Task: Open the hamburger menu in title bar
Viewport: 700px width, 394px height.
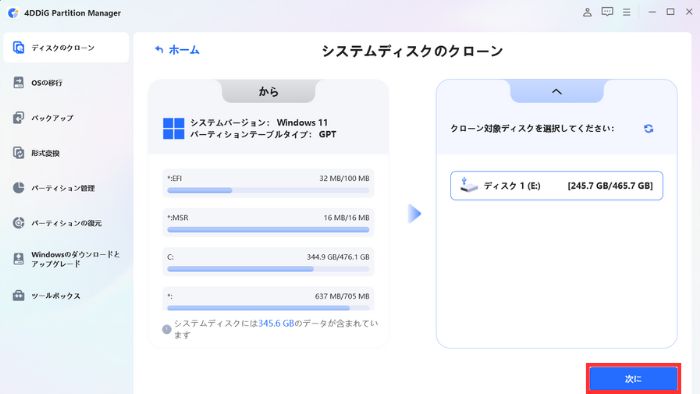Action: pos(627,12)
